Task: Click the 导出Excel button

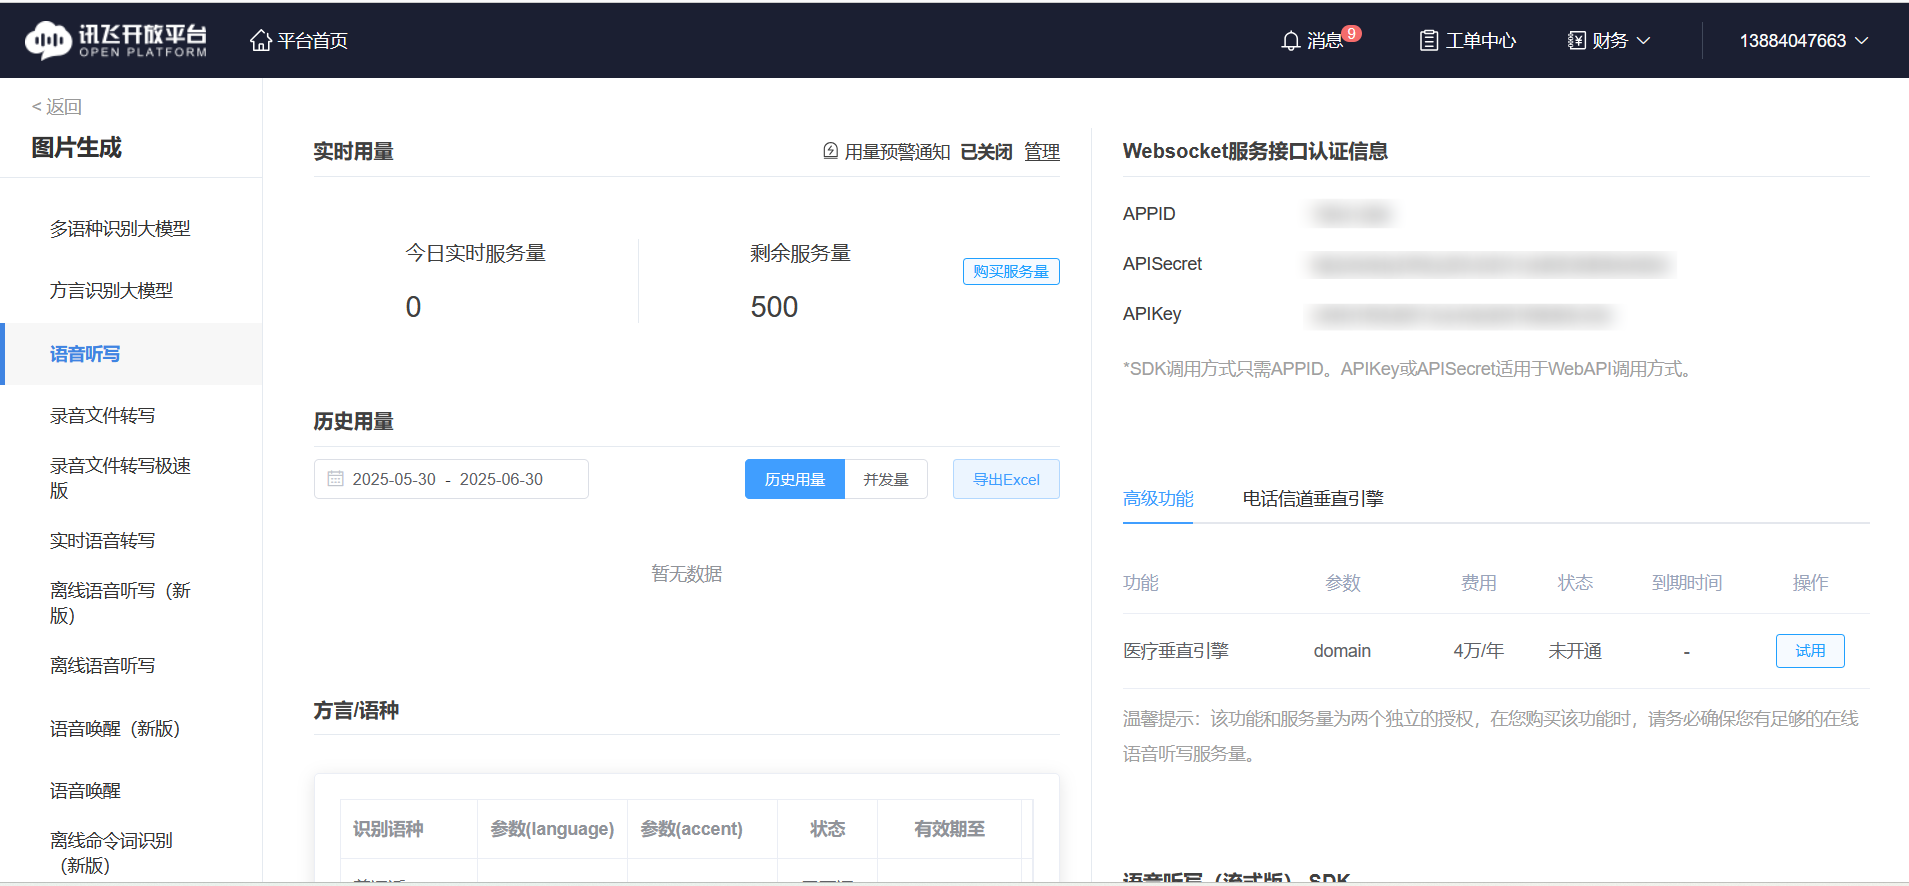Action: click(1006, 479)
